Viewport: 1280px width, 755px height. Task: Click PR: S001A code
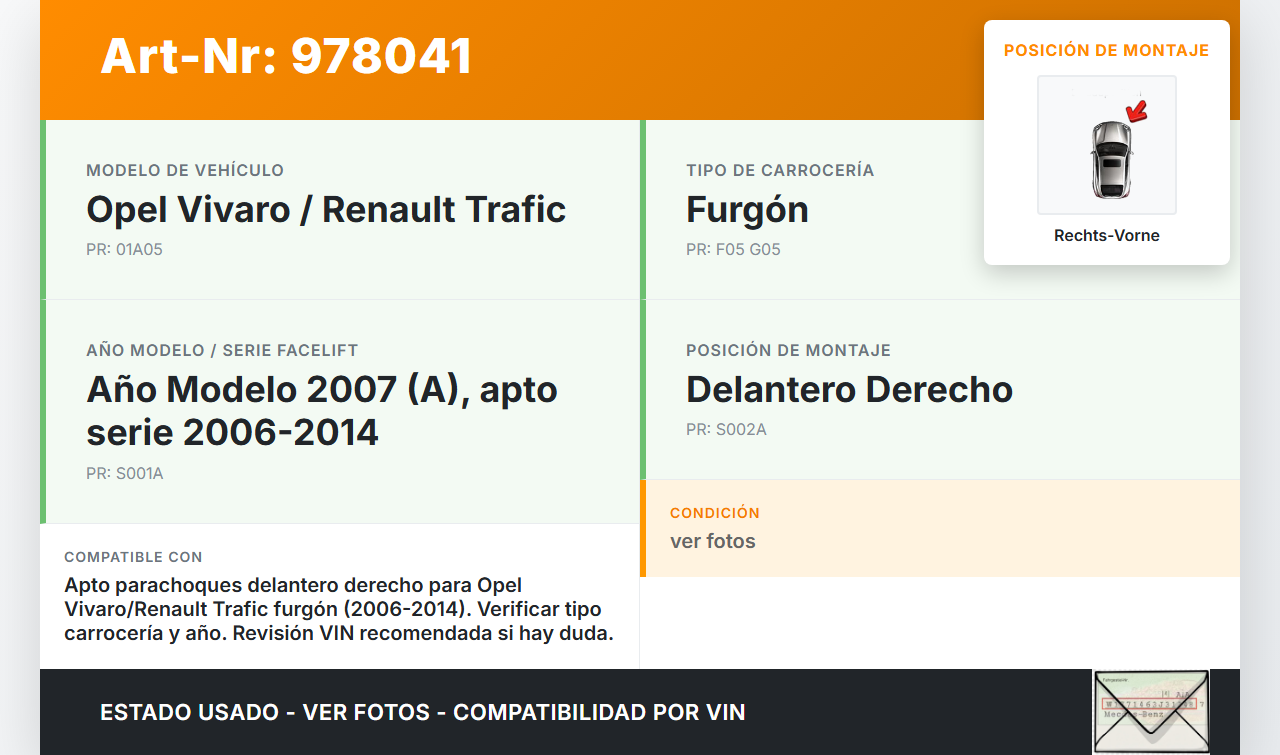click(125, 473)
